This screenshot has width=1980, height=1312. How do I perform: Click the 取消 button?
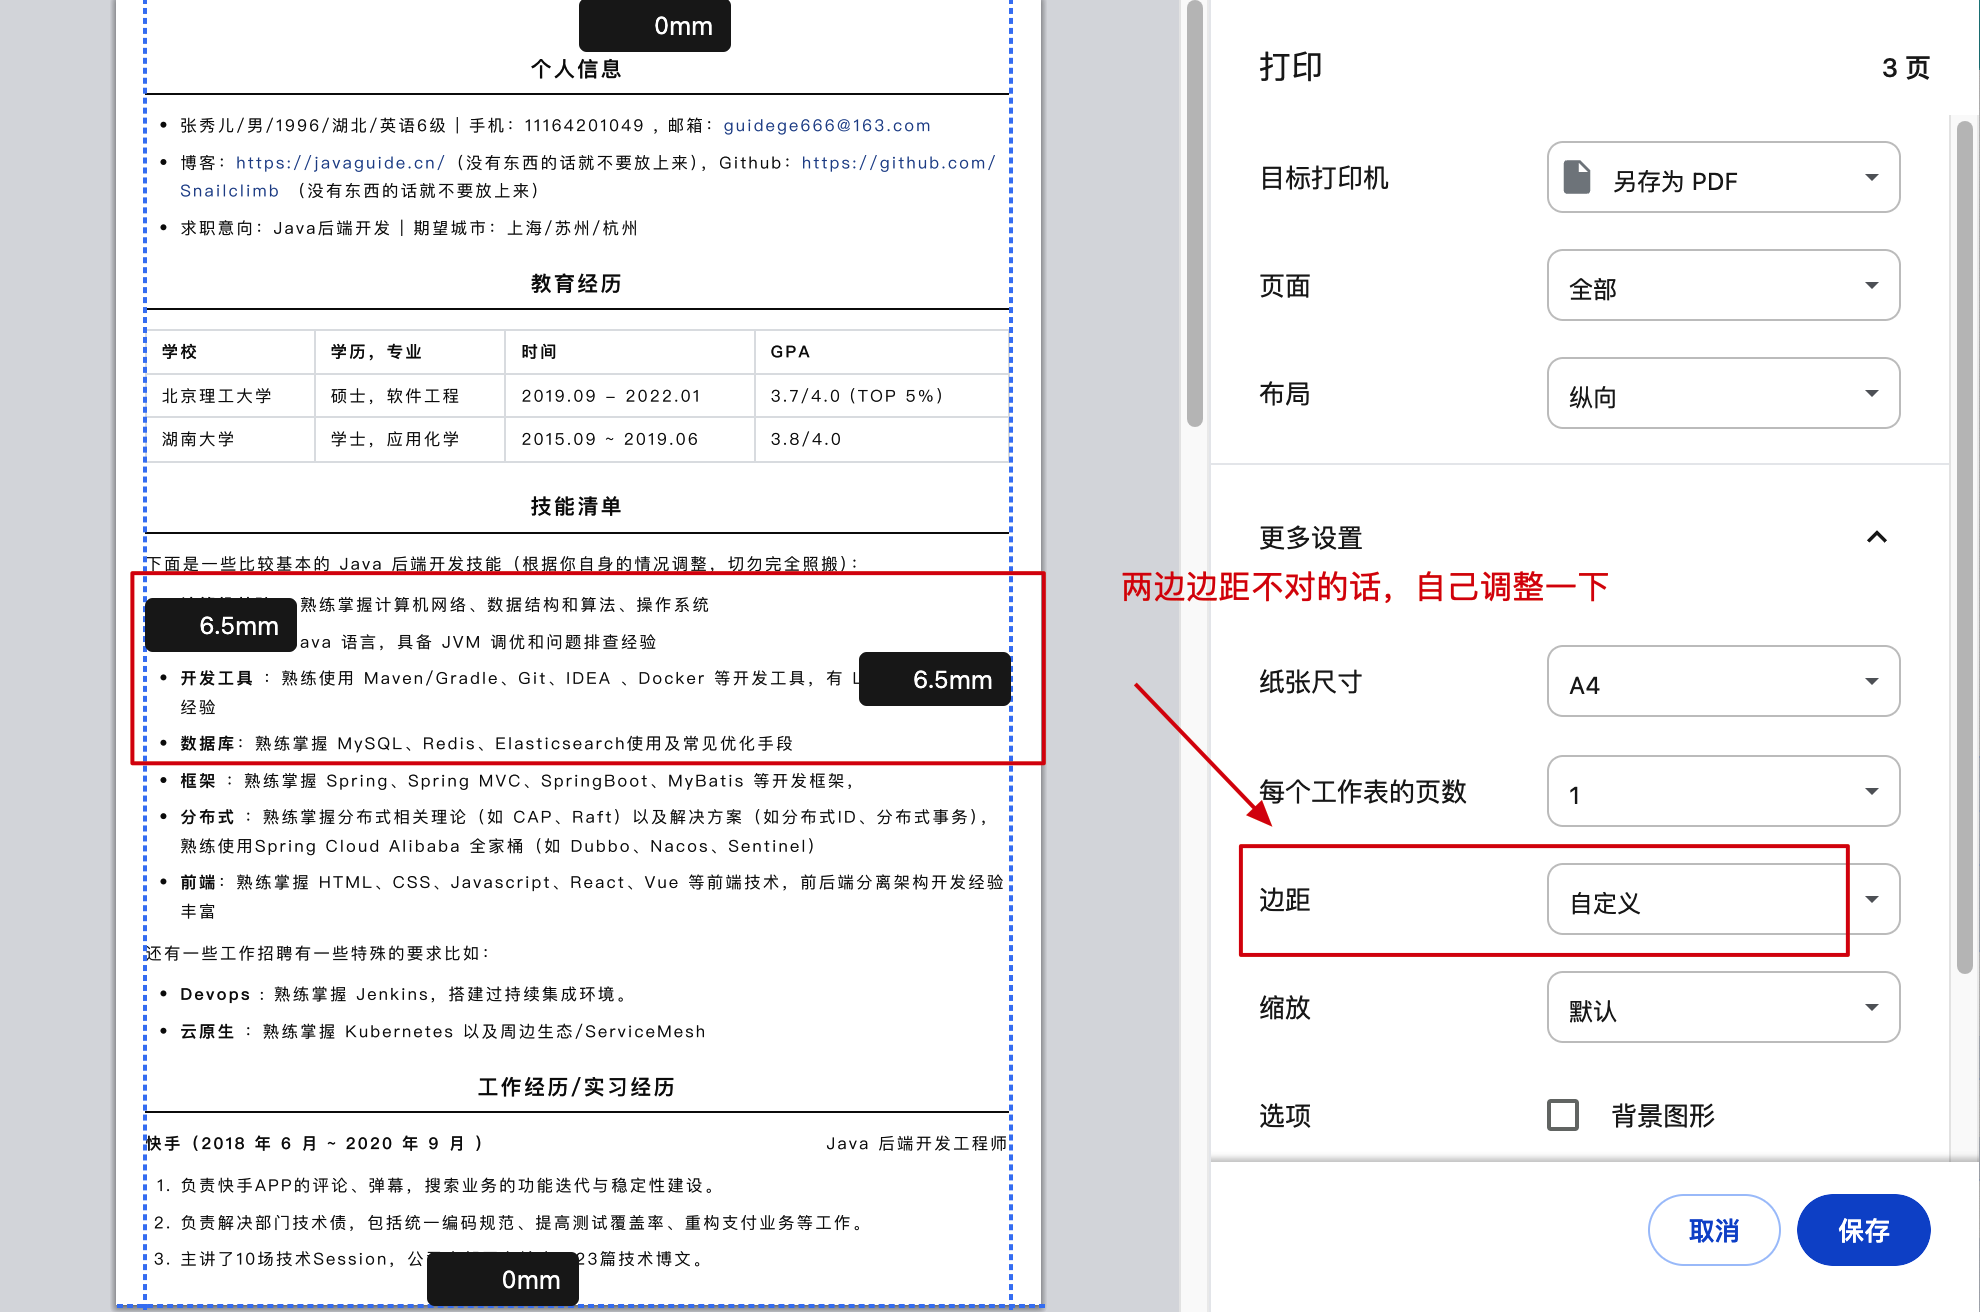[x=1713, y=1230]
